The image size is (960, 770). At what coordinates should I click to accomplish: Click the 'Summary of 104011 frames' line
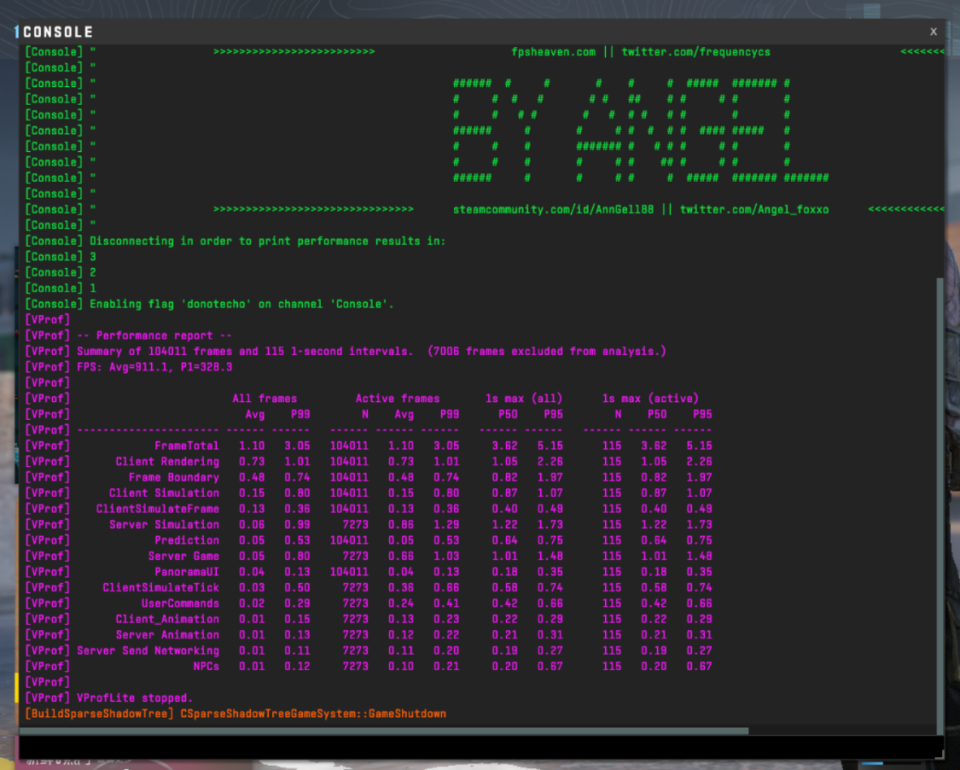coord(371,351)
